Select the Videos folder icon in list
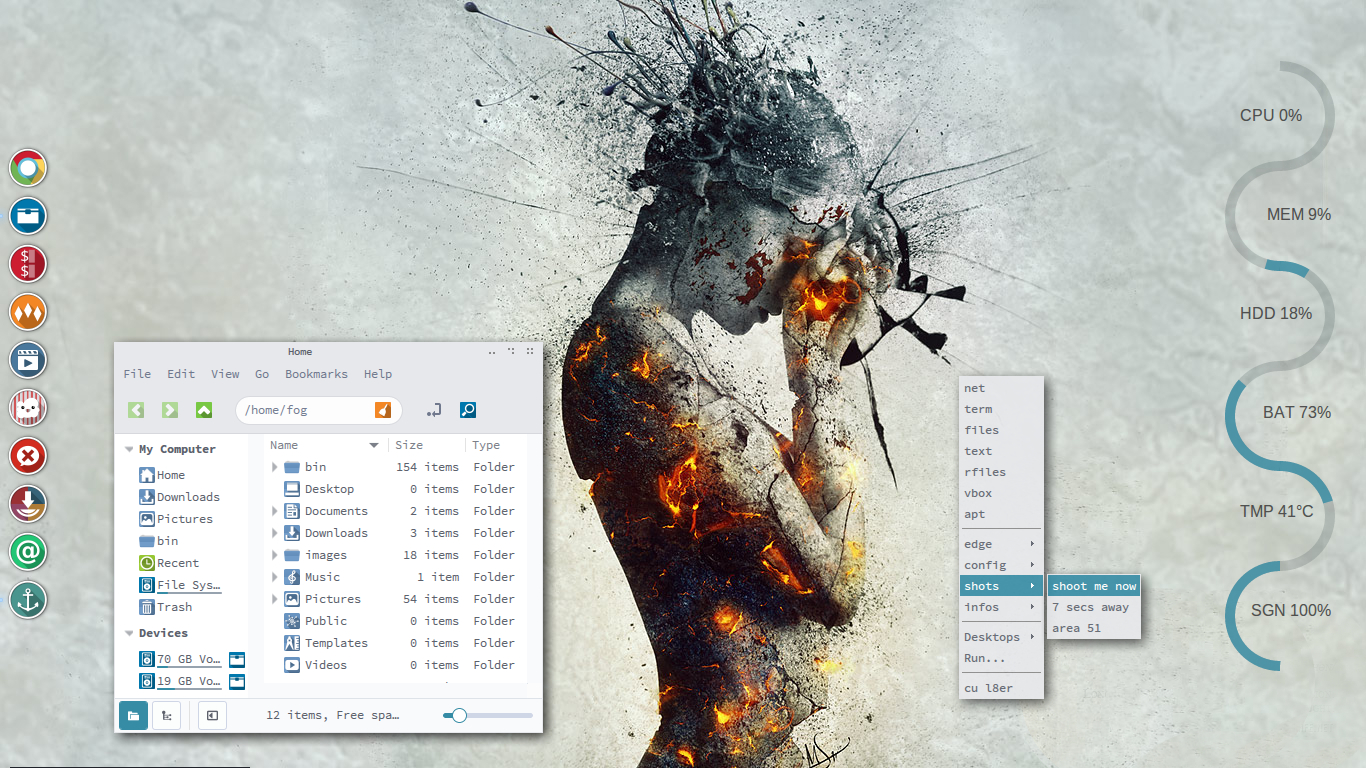This screenshot has width=1366, height=768. coord(292,665)
